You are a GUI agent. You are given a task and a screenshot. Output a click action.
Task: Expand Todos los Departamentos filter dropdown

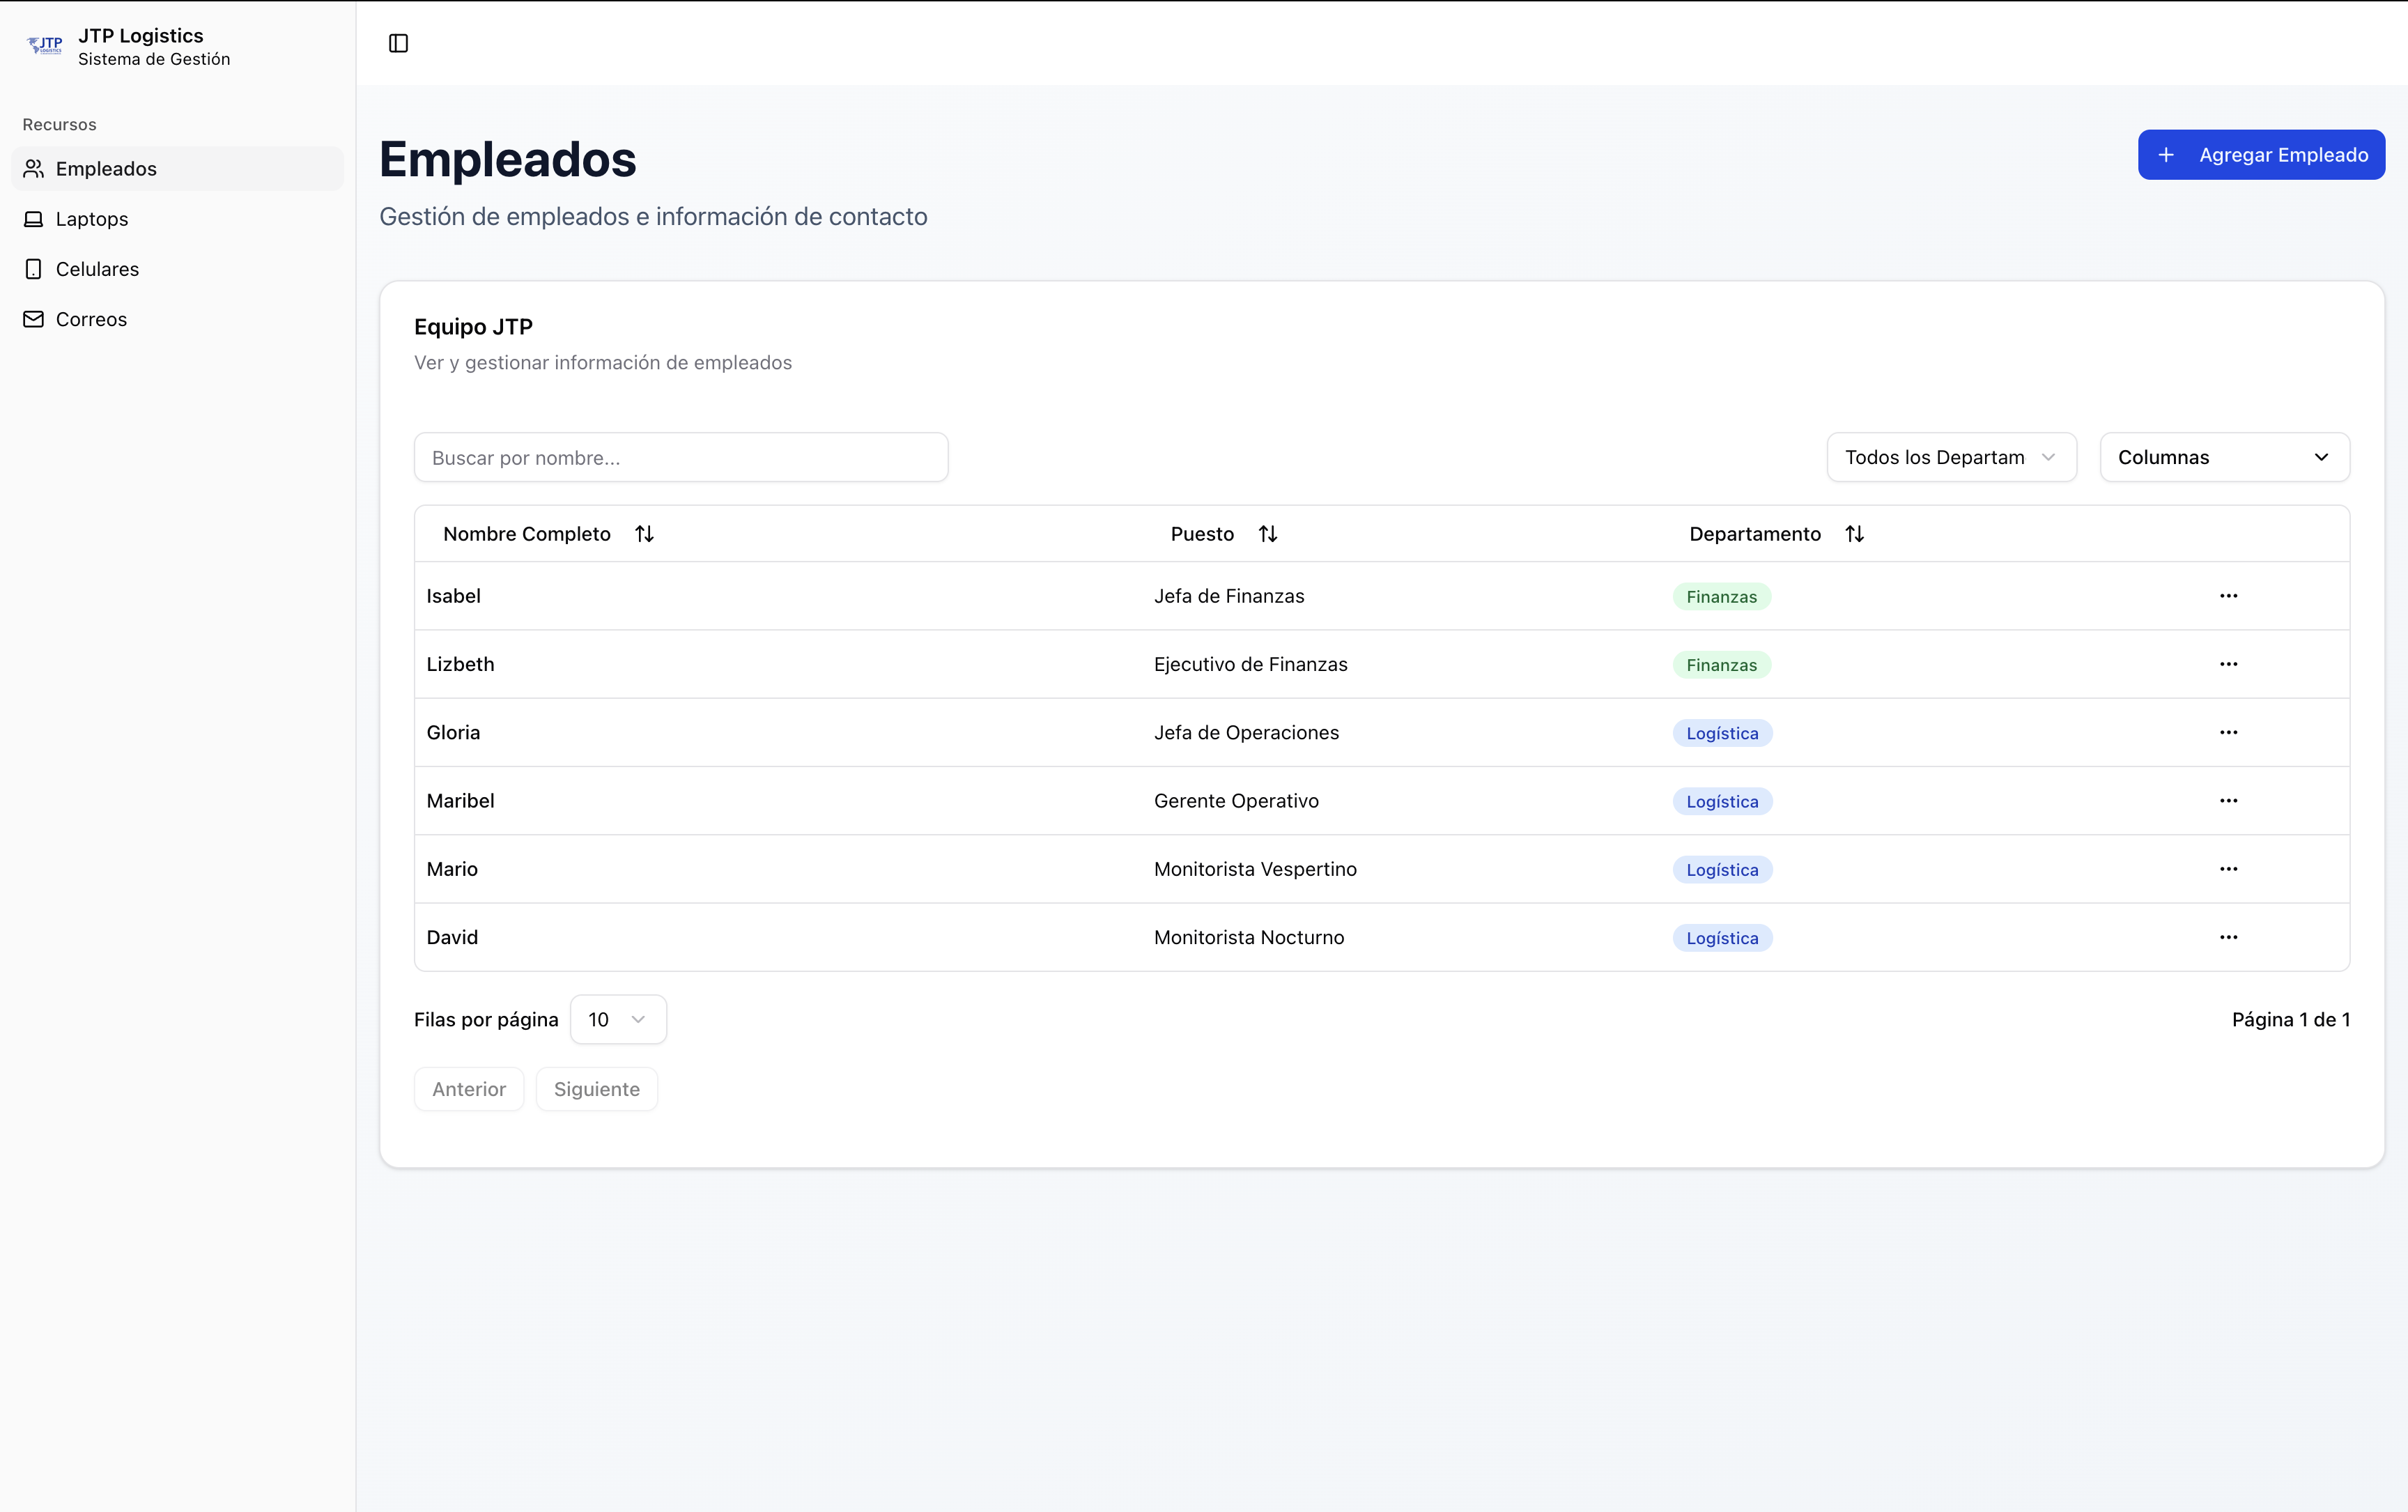pos(1951,457)
